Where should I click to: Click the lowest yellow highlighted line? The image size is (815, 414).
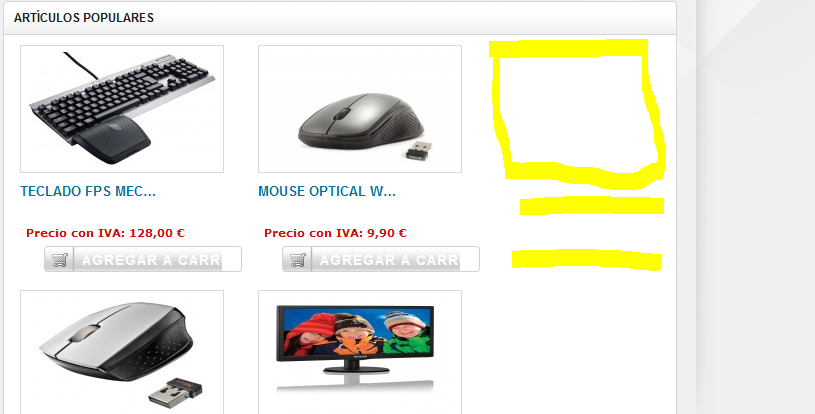point(586,260)
